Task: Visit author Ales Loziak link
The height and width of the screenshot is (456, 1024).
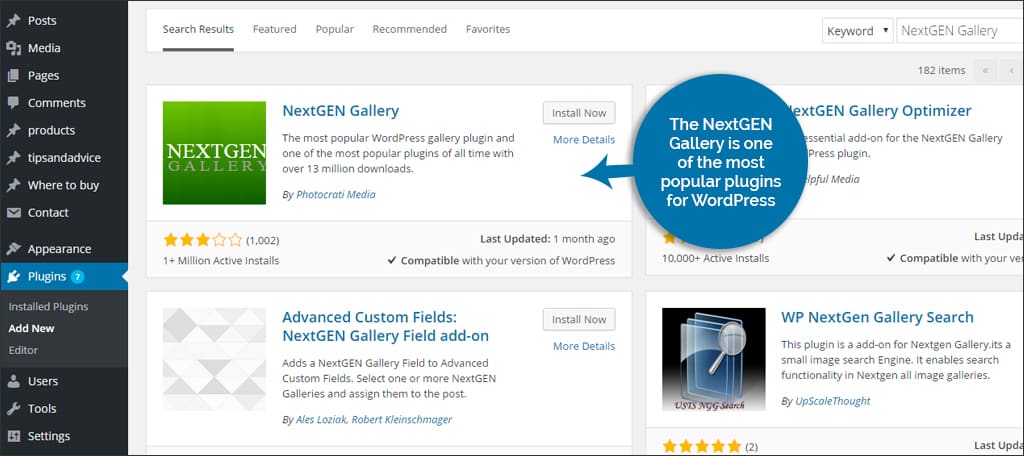Action: (x=321, y=419)
